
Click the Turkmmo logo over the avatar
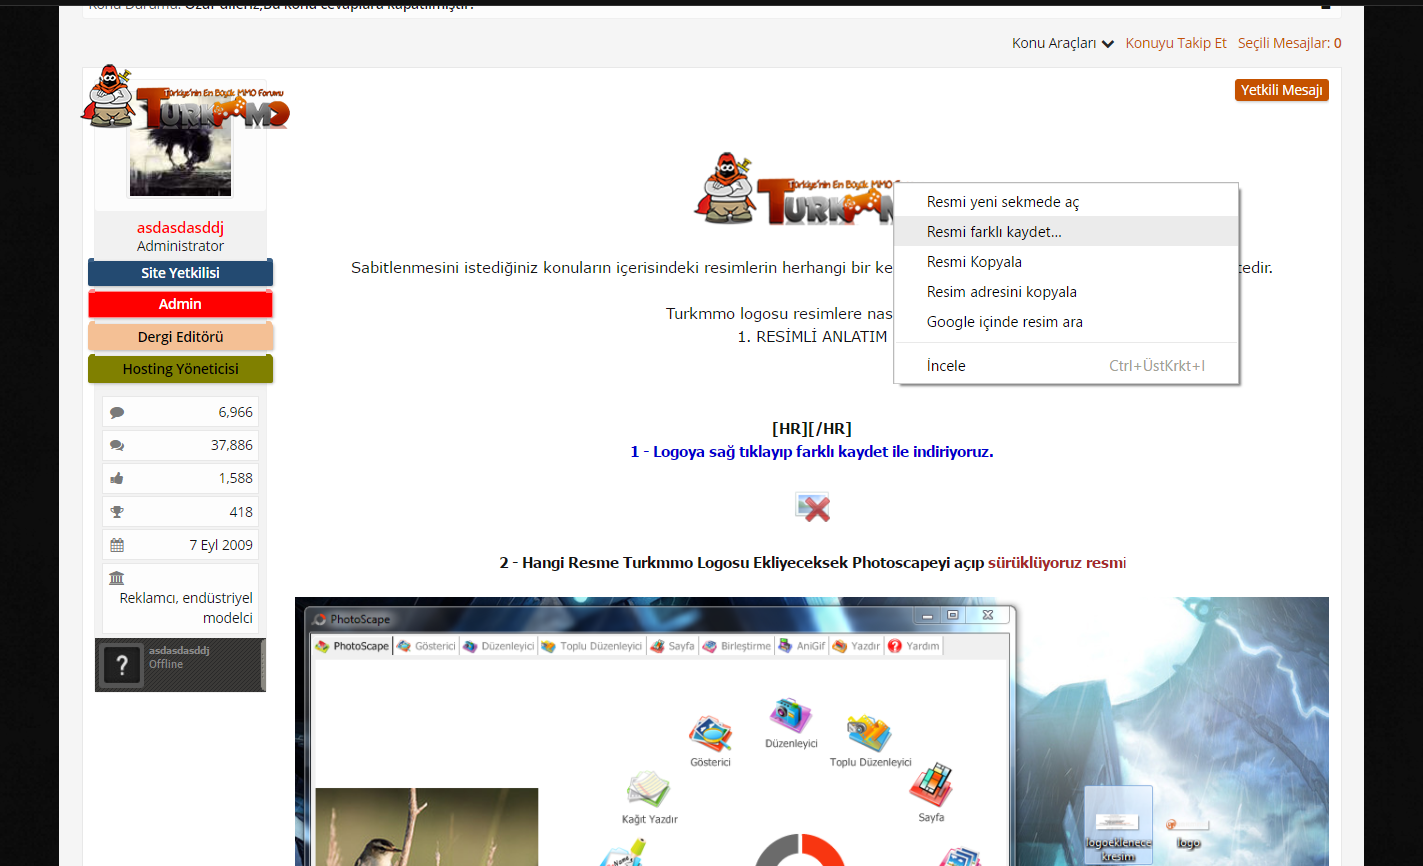[x=185, y=97]
